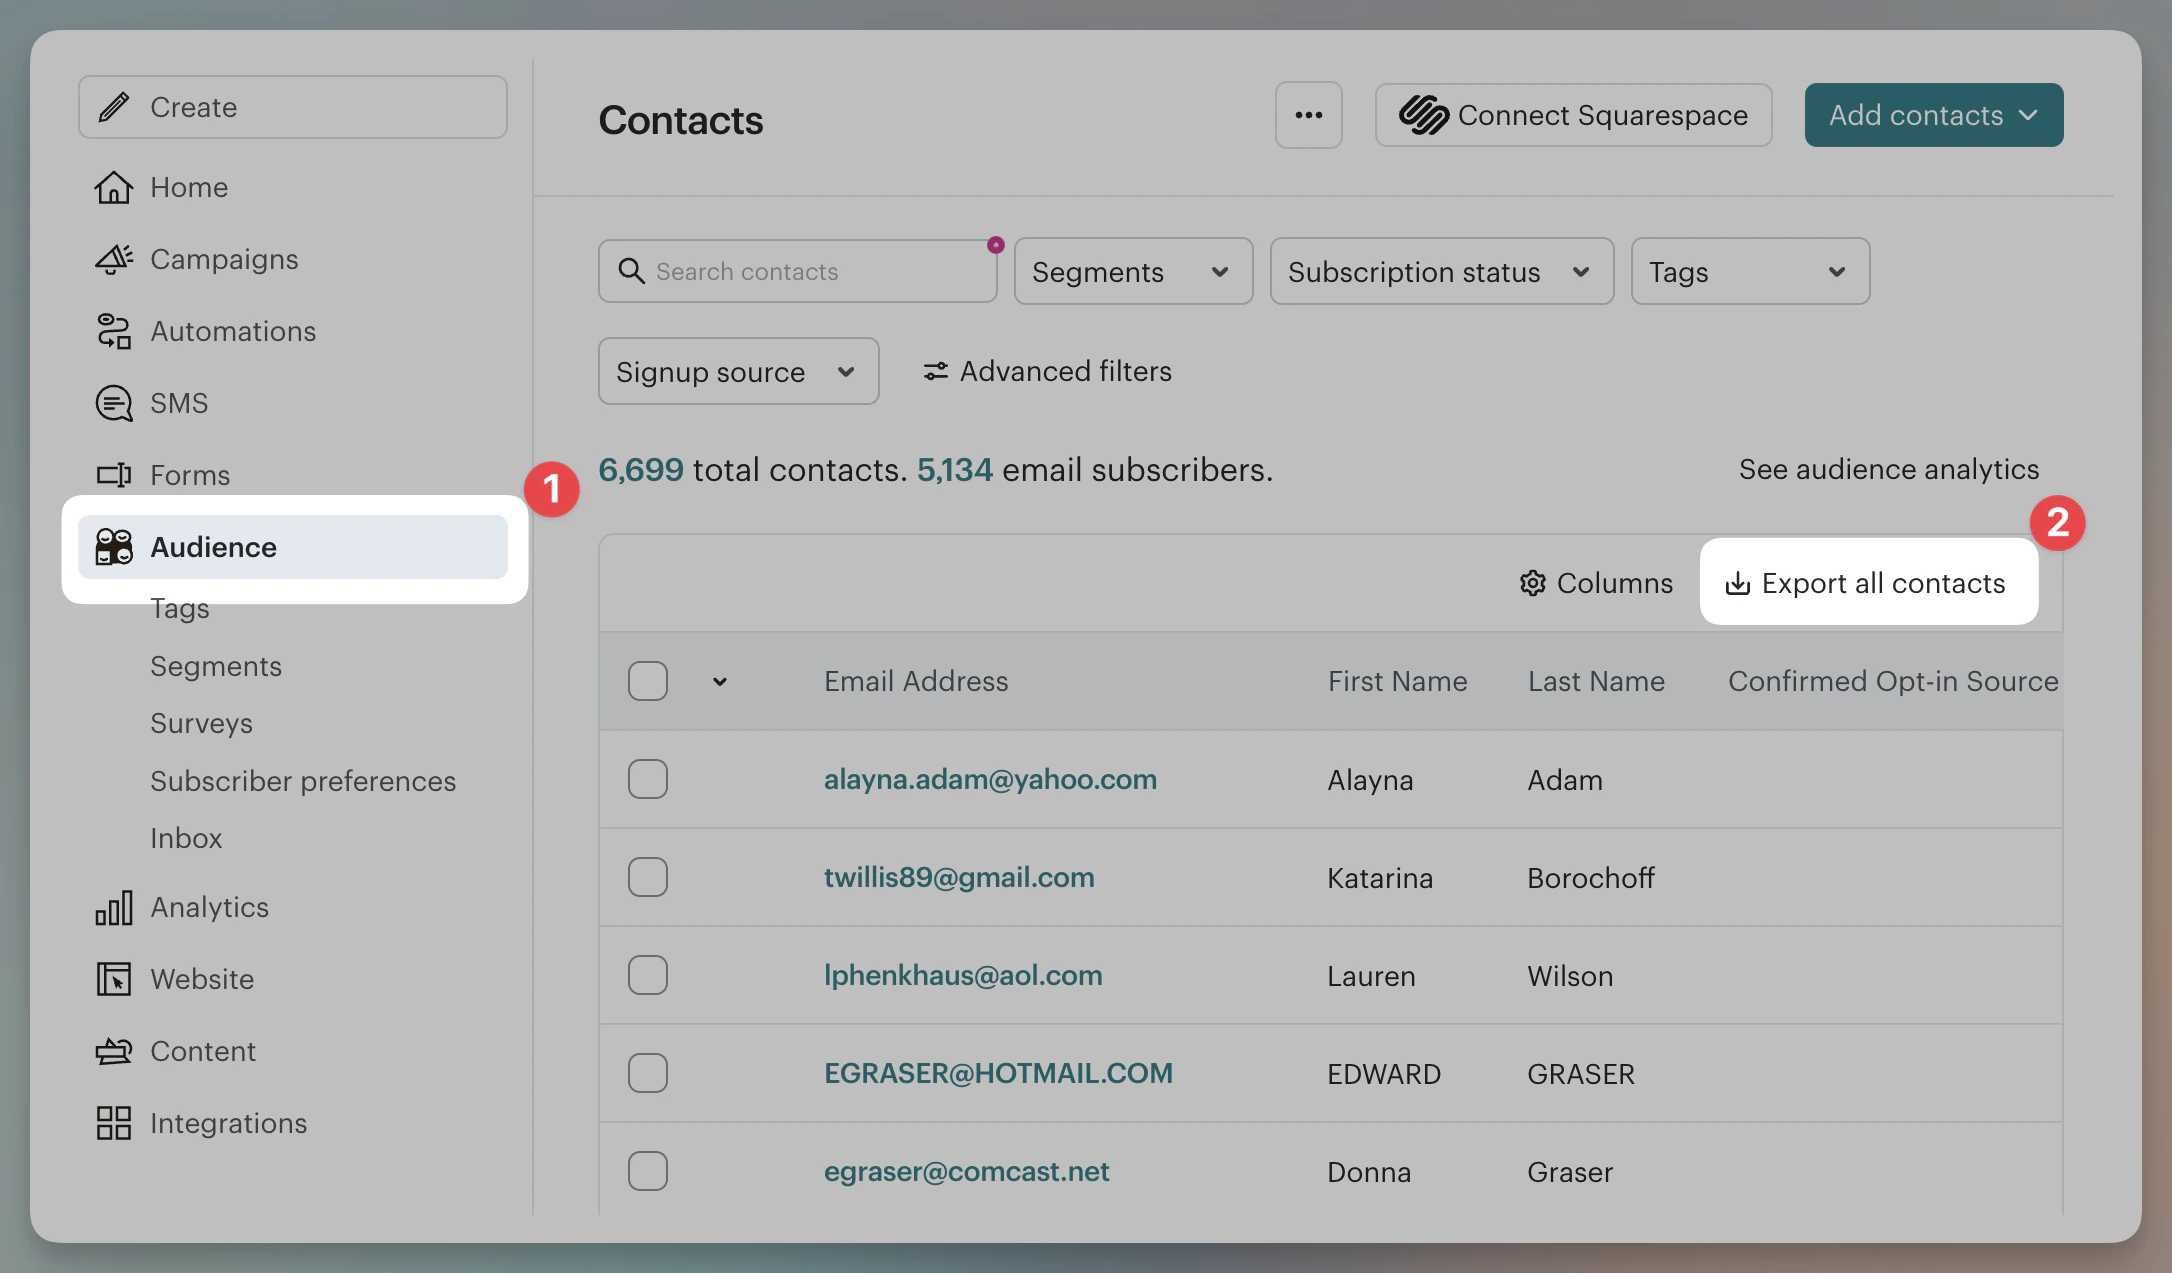Screen dimensions: 2172x1273
Task: Expand the Signup source dropdown
Action: 739,371
